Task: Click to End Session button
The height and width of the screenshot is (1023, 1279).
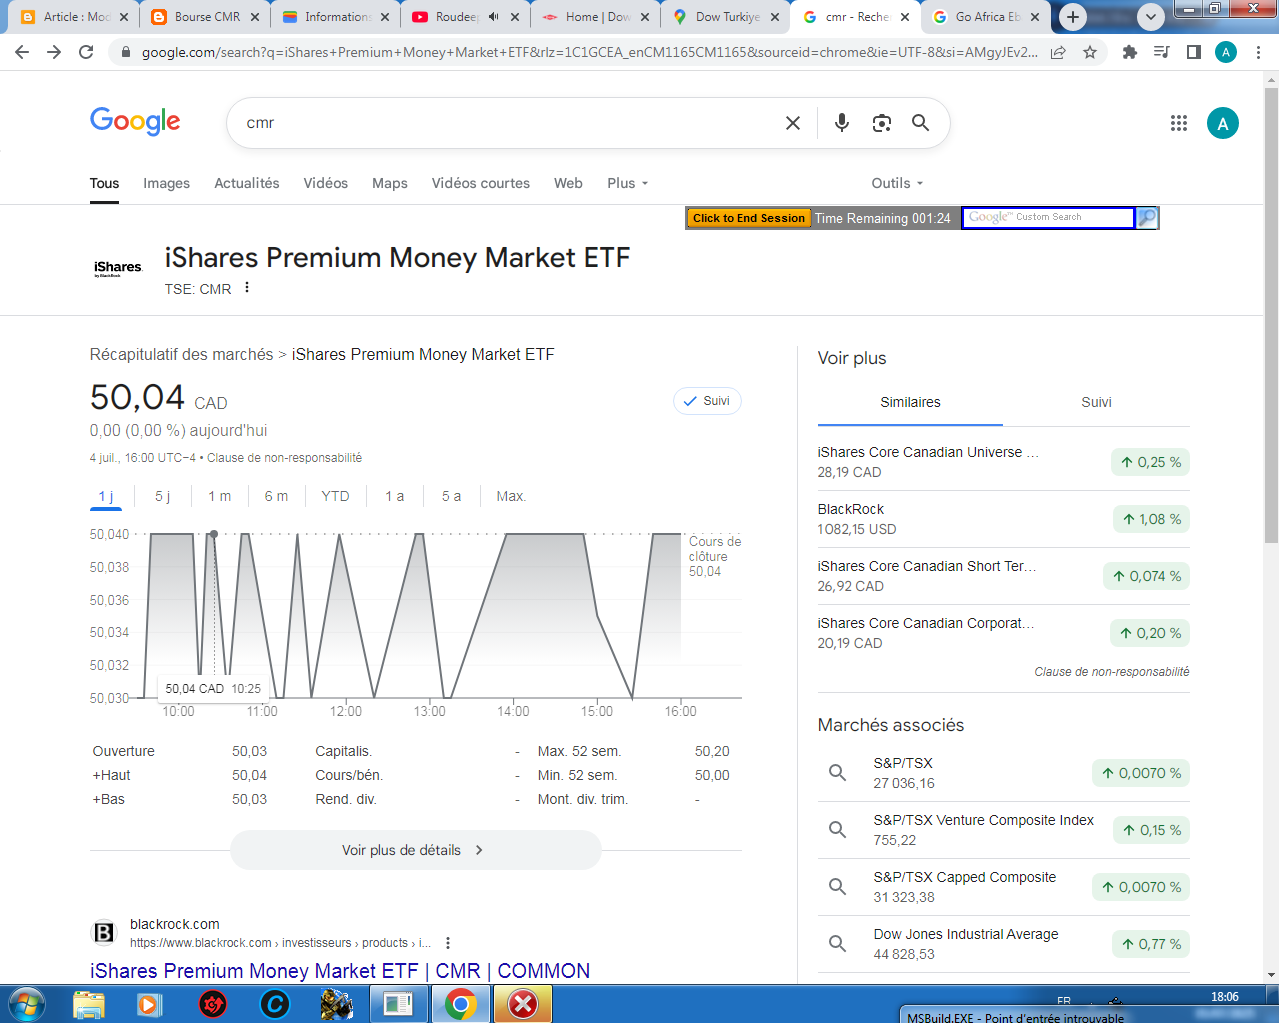Action: (749, 218)
